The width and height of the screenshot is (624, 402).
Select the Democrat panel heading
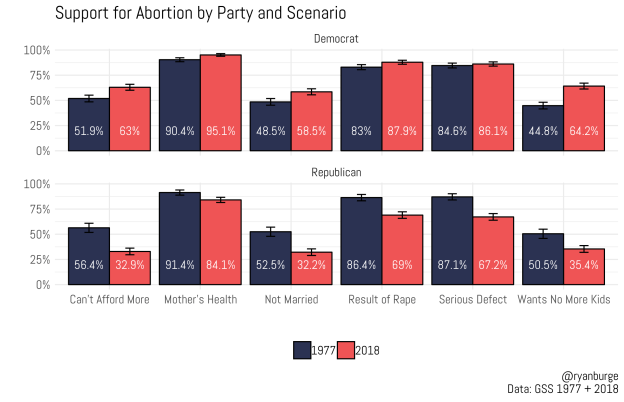point(336,39)
